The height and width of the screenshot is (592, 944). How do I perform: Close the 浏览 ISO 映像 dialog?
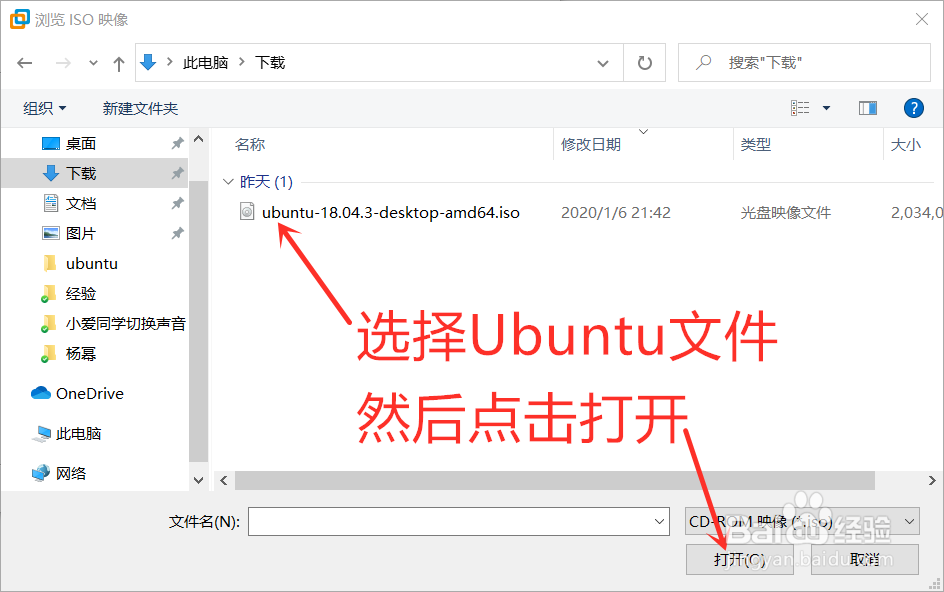click(922, 19)
